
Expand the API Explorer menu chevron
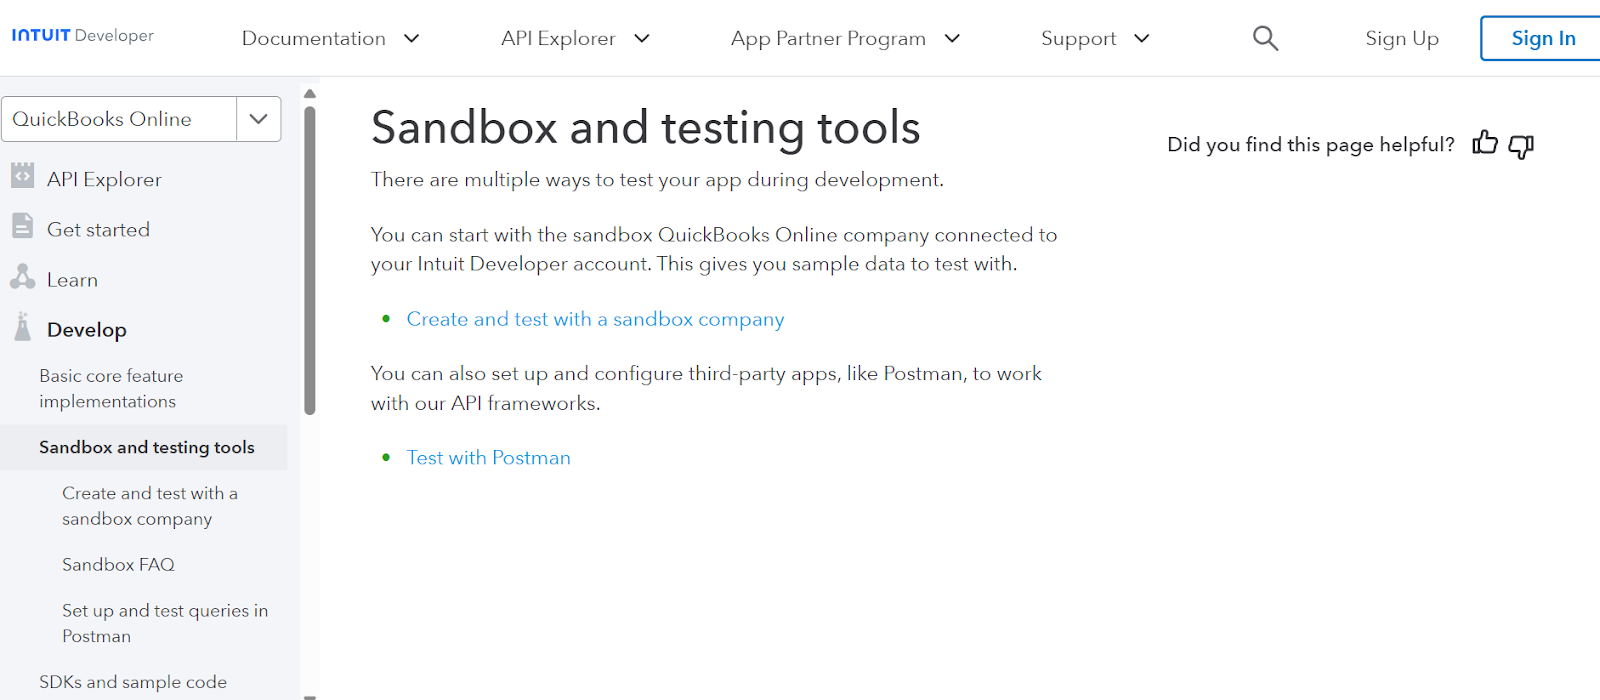[642, 39]
